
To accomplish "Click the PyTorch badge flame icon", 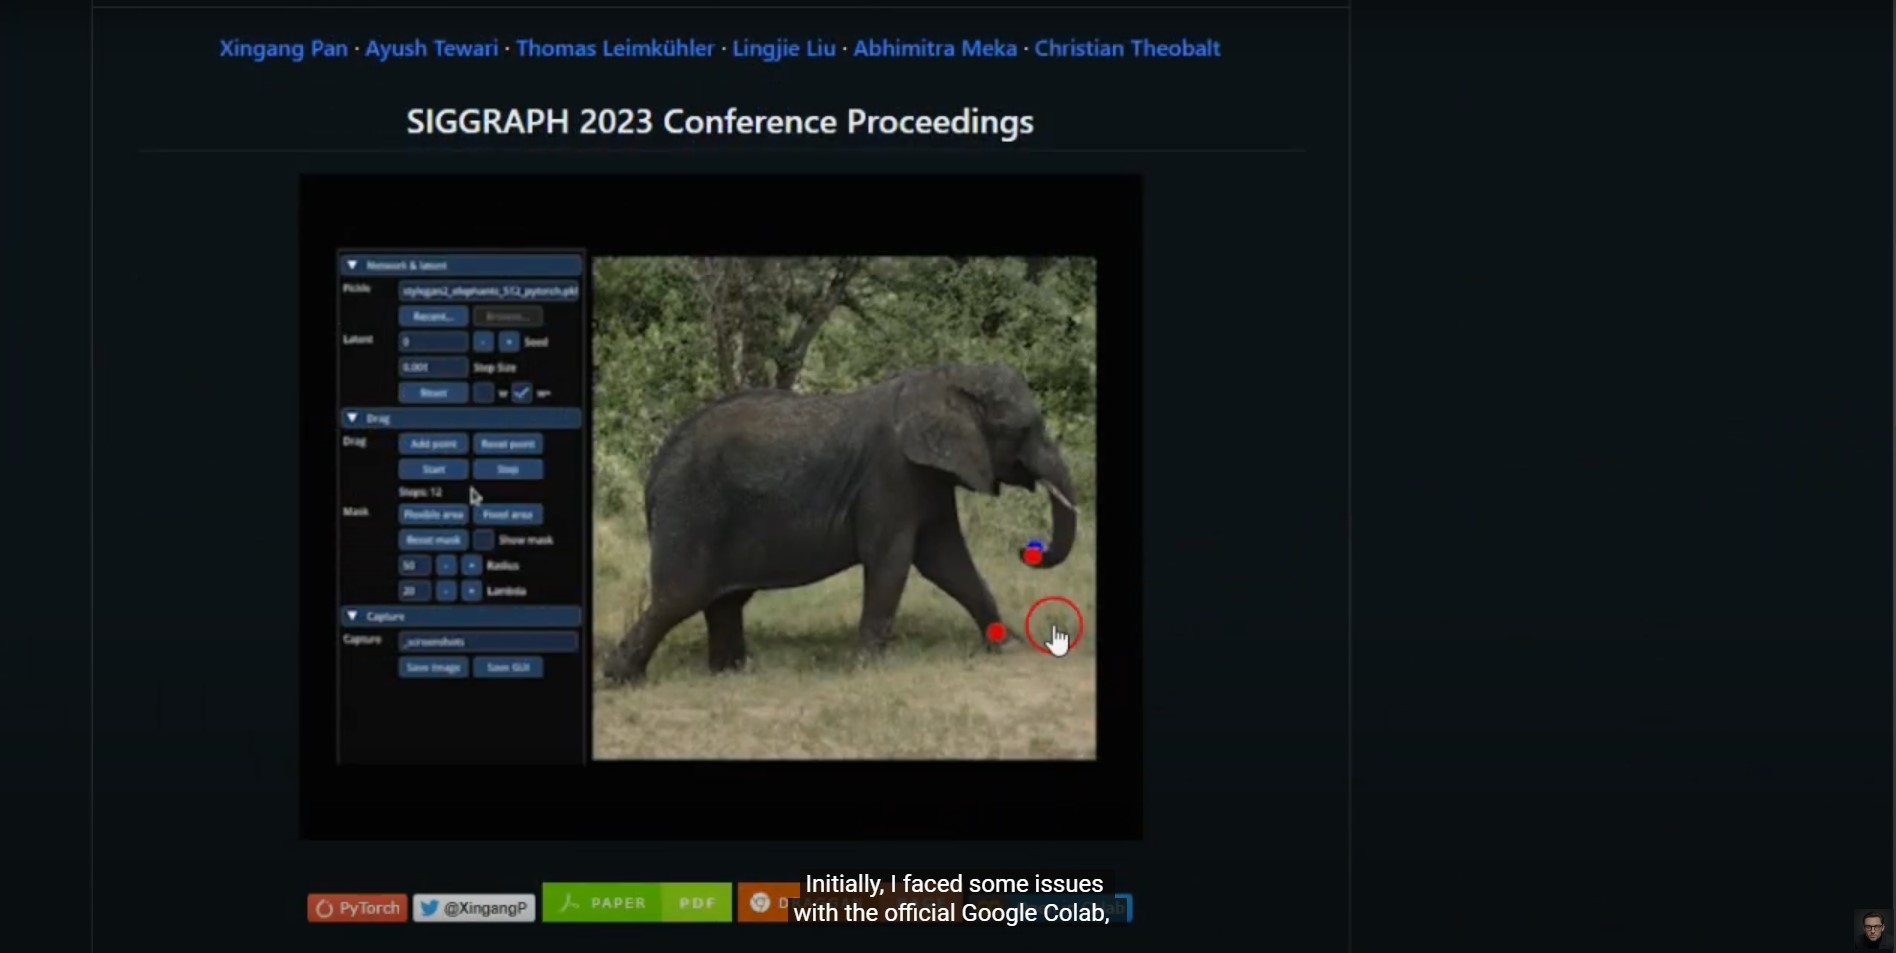I will (x=324, y=908).
